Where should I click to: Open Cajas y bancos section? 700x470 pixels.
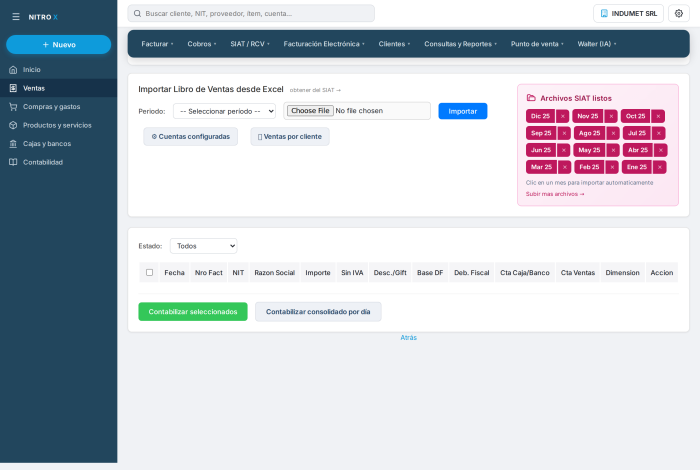(x=58, y=144)
